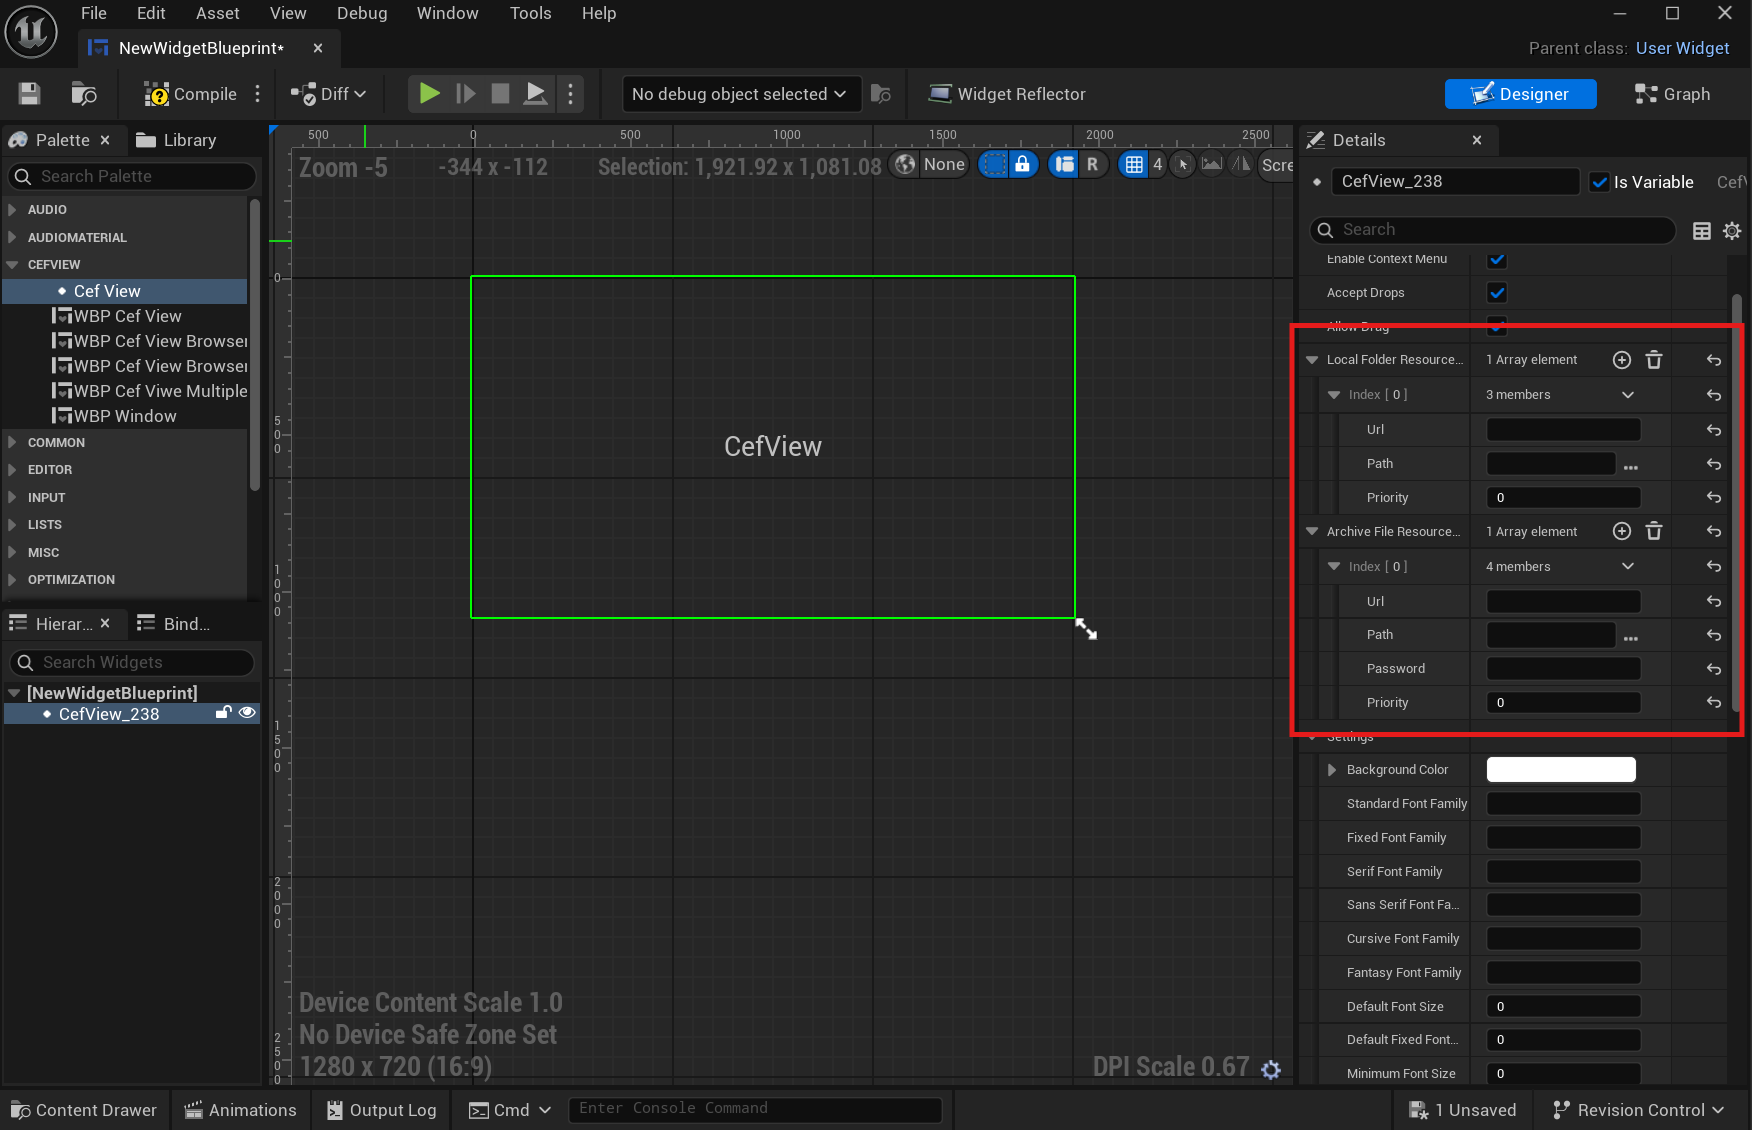Toggle visibility eye for CefView_238

coord(247,713)
